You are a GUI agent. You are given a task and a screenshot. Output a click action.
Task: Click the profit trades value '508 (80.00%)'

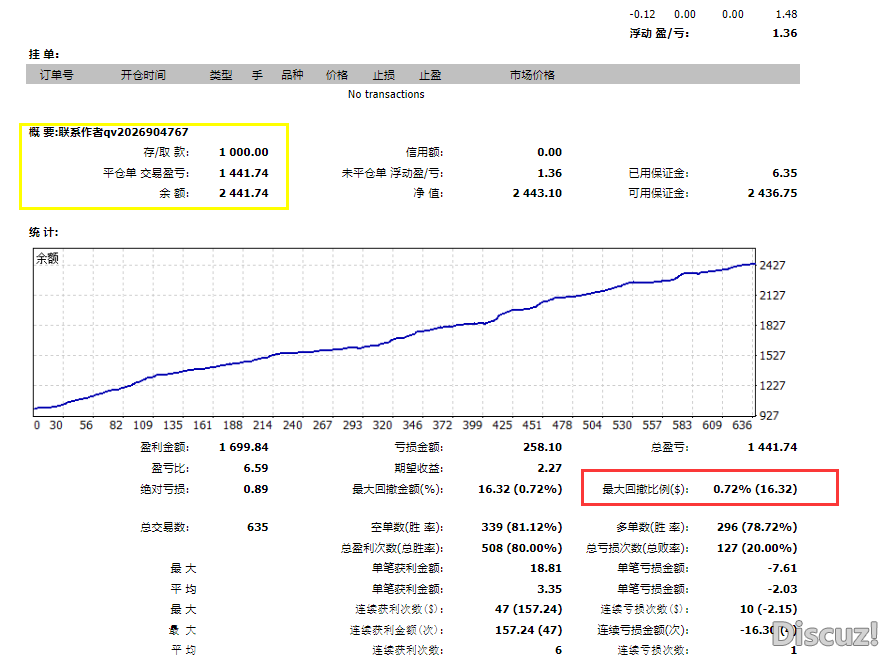[522, 548]
